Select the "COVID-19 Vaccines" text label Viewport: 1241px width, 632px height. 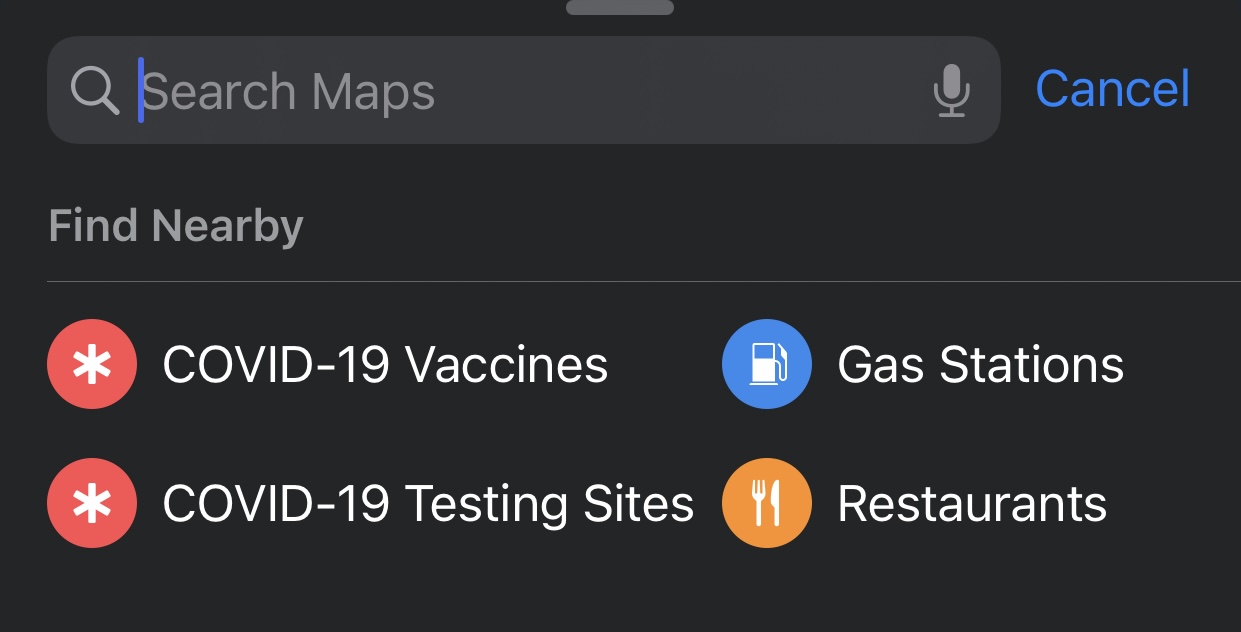click(385, 365)
